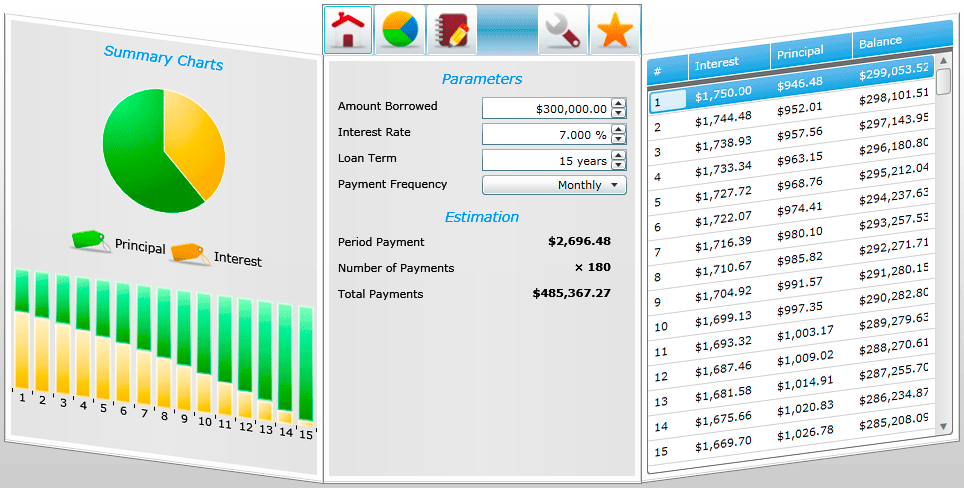
Task: Increase Loan Term with up arrow
Action: pyautogui.click(x=619, y=155)
